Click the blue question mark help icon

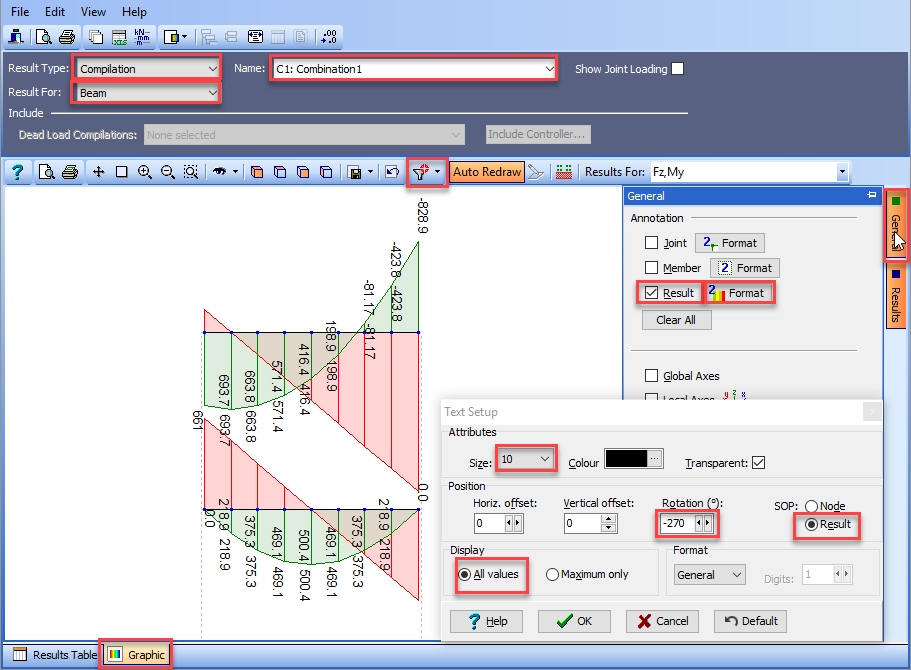17,172
